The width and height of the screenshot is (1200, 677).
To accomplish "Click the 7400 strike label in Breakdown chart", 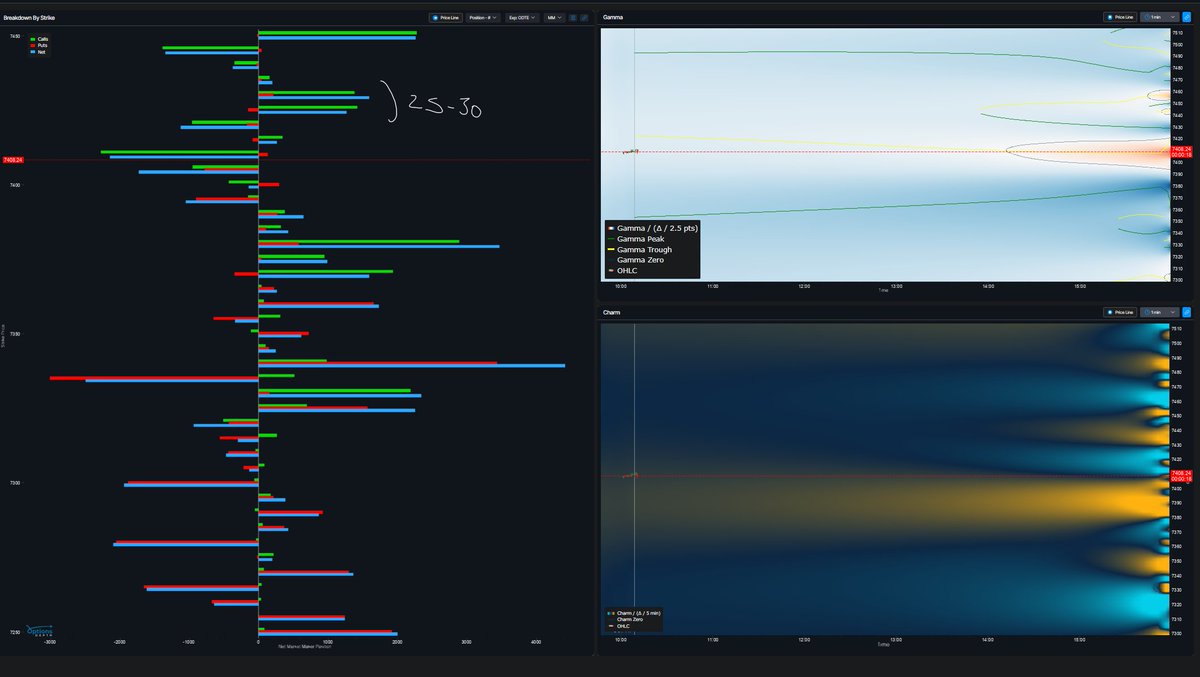I will [16, 186].
